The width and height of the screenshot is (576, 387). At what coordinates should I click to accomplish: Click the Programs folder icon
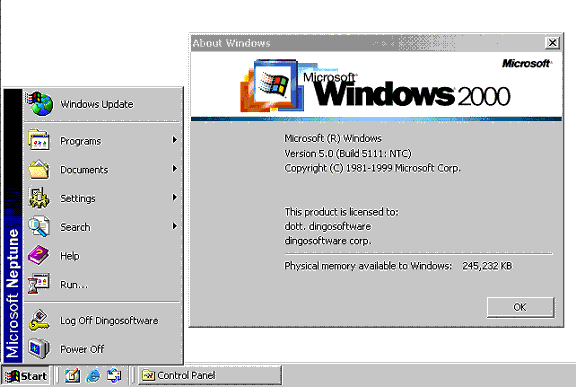(x=39, y=140)
